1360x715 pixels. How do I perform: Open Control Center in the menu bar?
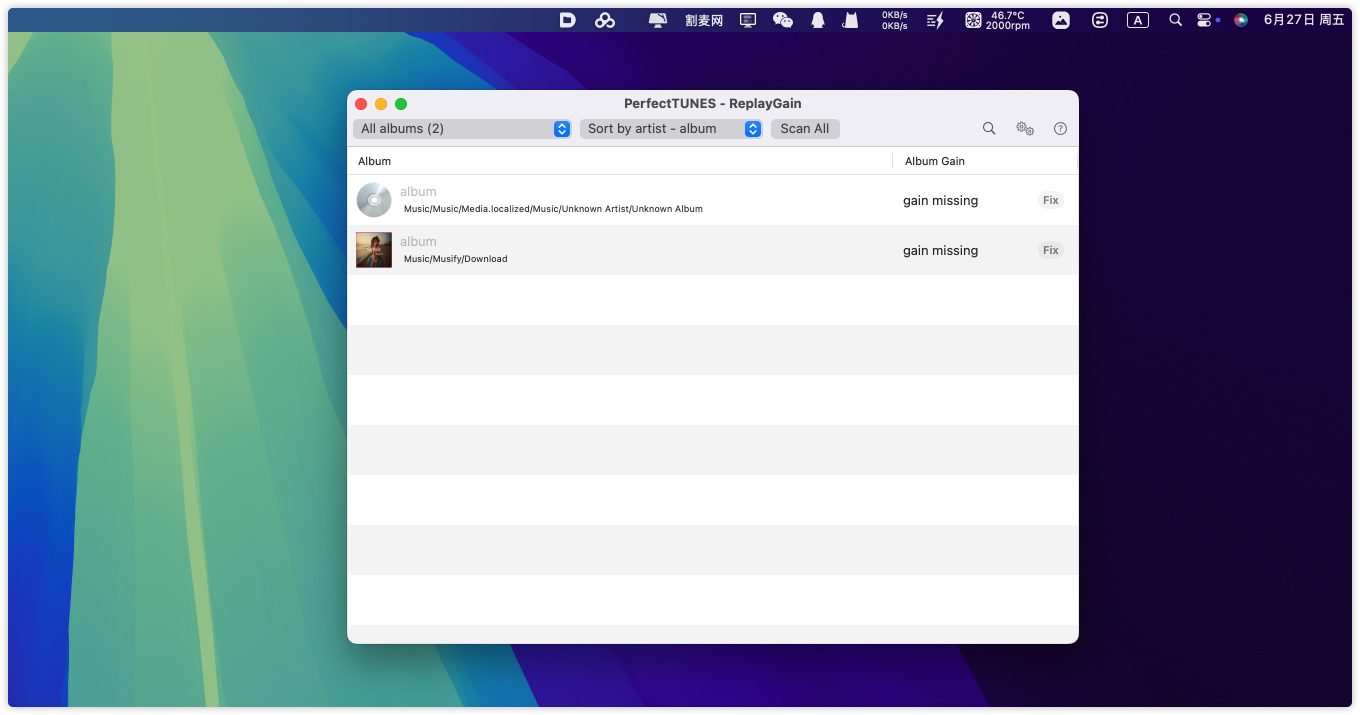(1204, 20)
